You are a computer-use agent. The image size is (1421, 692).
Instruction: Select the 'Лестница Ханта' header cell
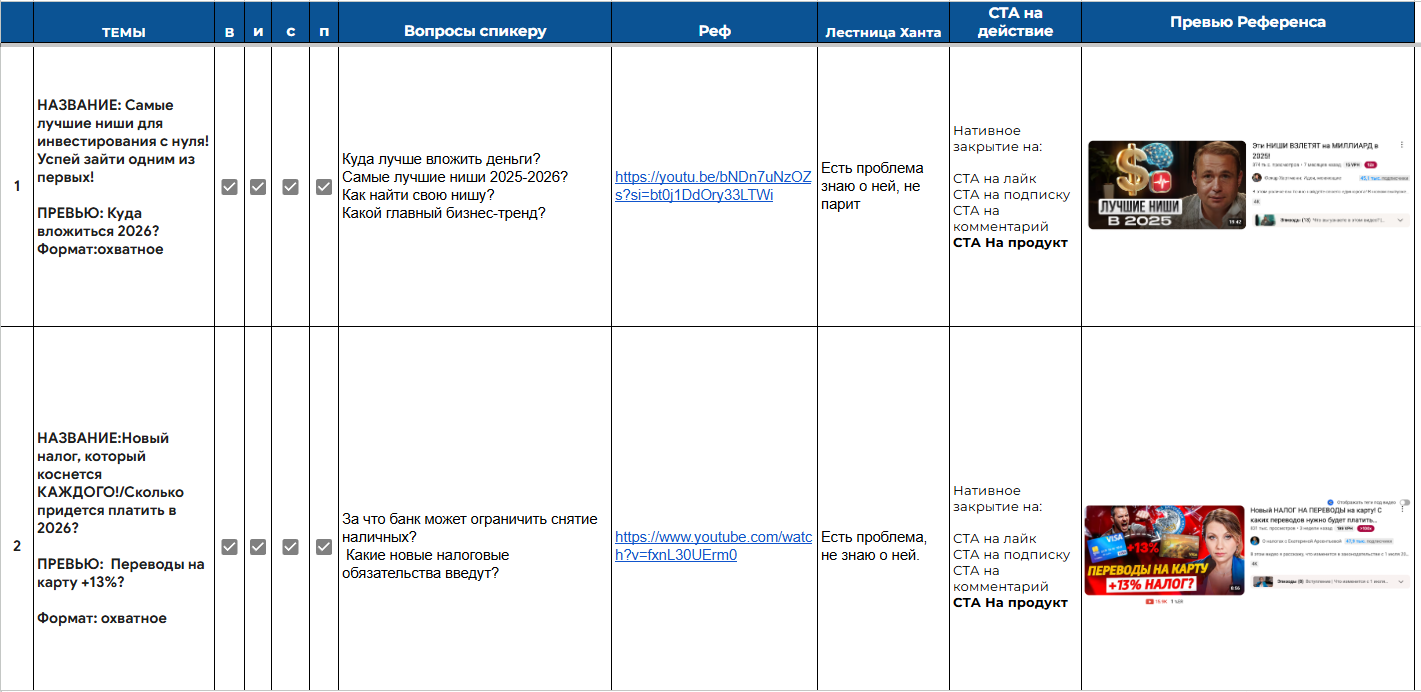point(883,31)
